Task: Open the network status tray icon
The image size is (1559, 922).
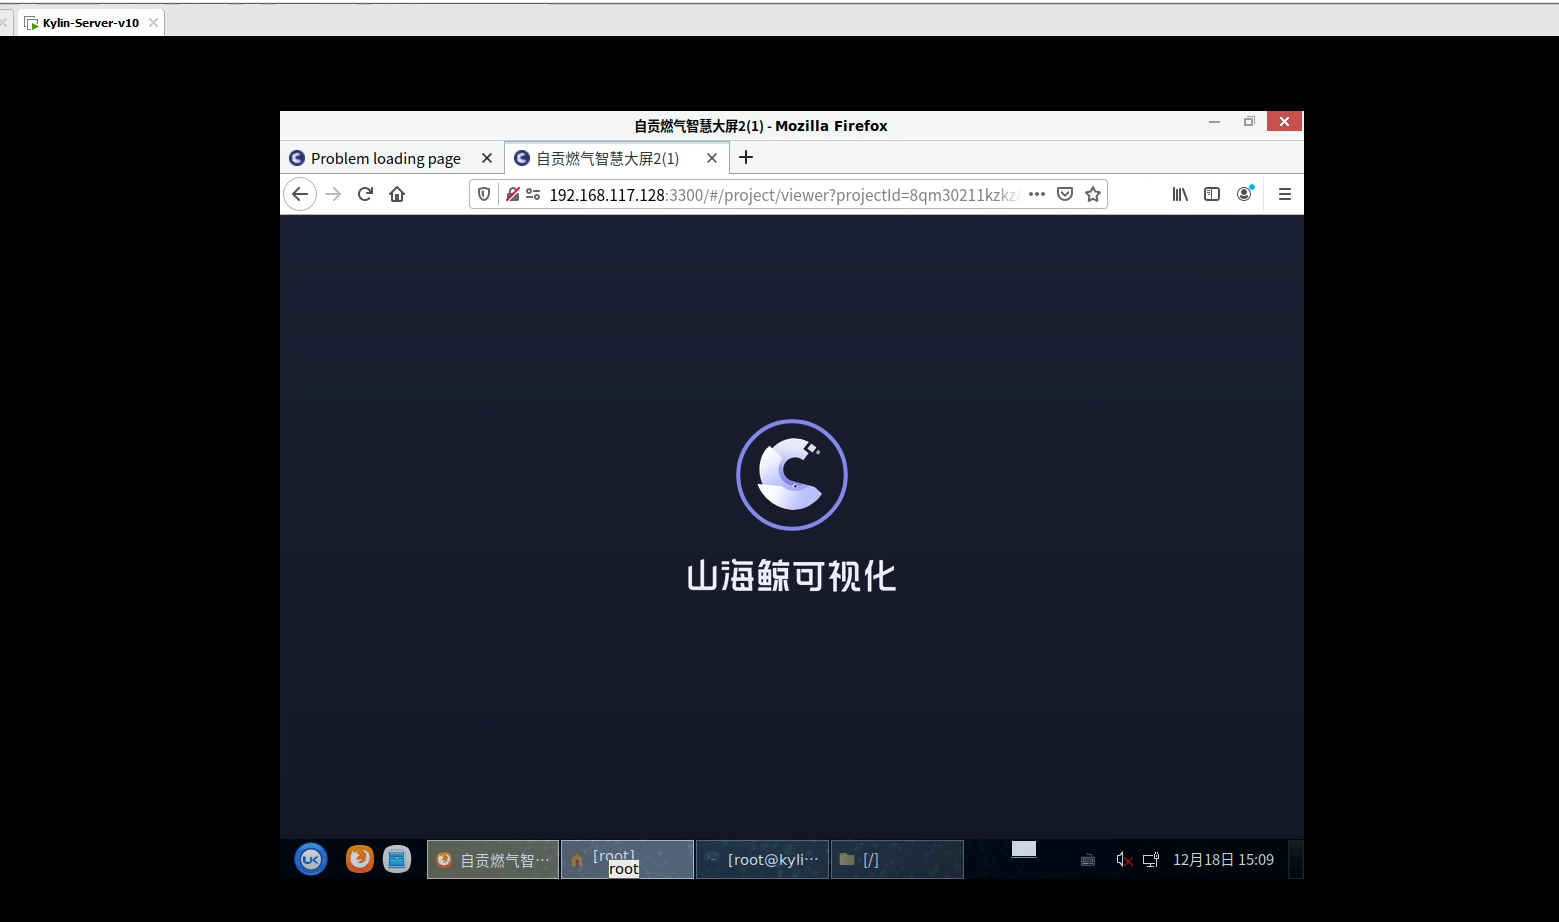Action: [1151, 860]
